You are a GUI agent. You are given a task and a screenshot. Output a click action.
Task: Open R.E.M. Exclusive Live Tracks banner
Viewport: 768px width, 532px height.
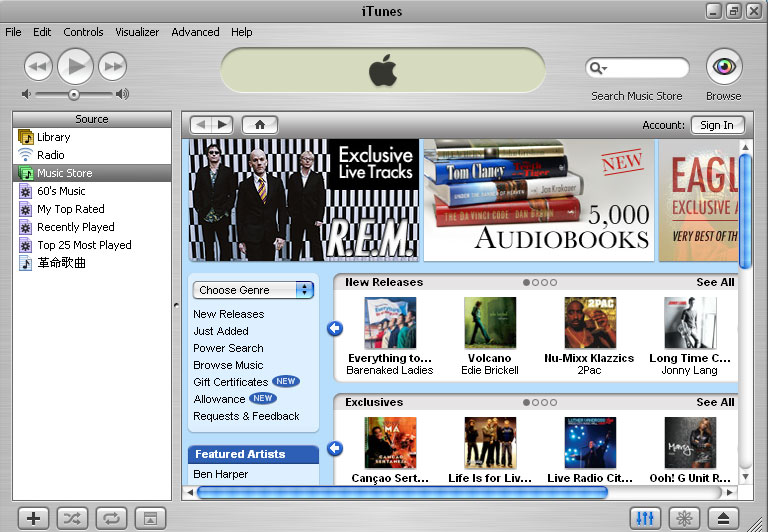(304, 200)
